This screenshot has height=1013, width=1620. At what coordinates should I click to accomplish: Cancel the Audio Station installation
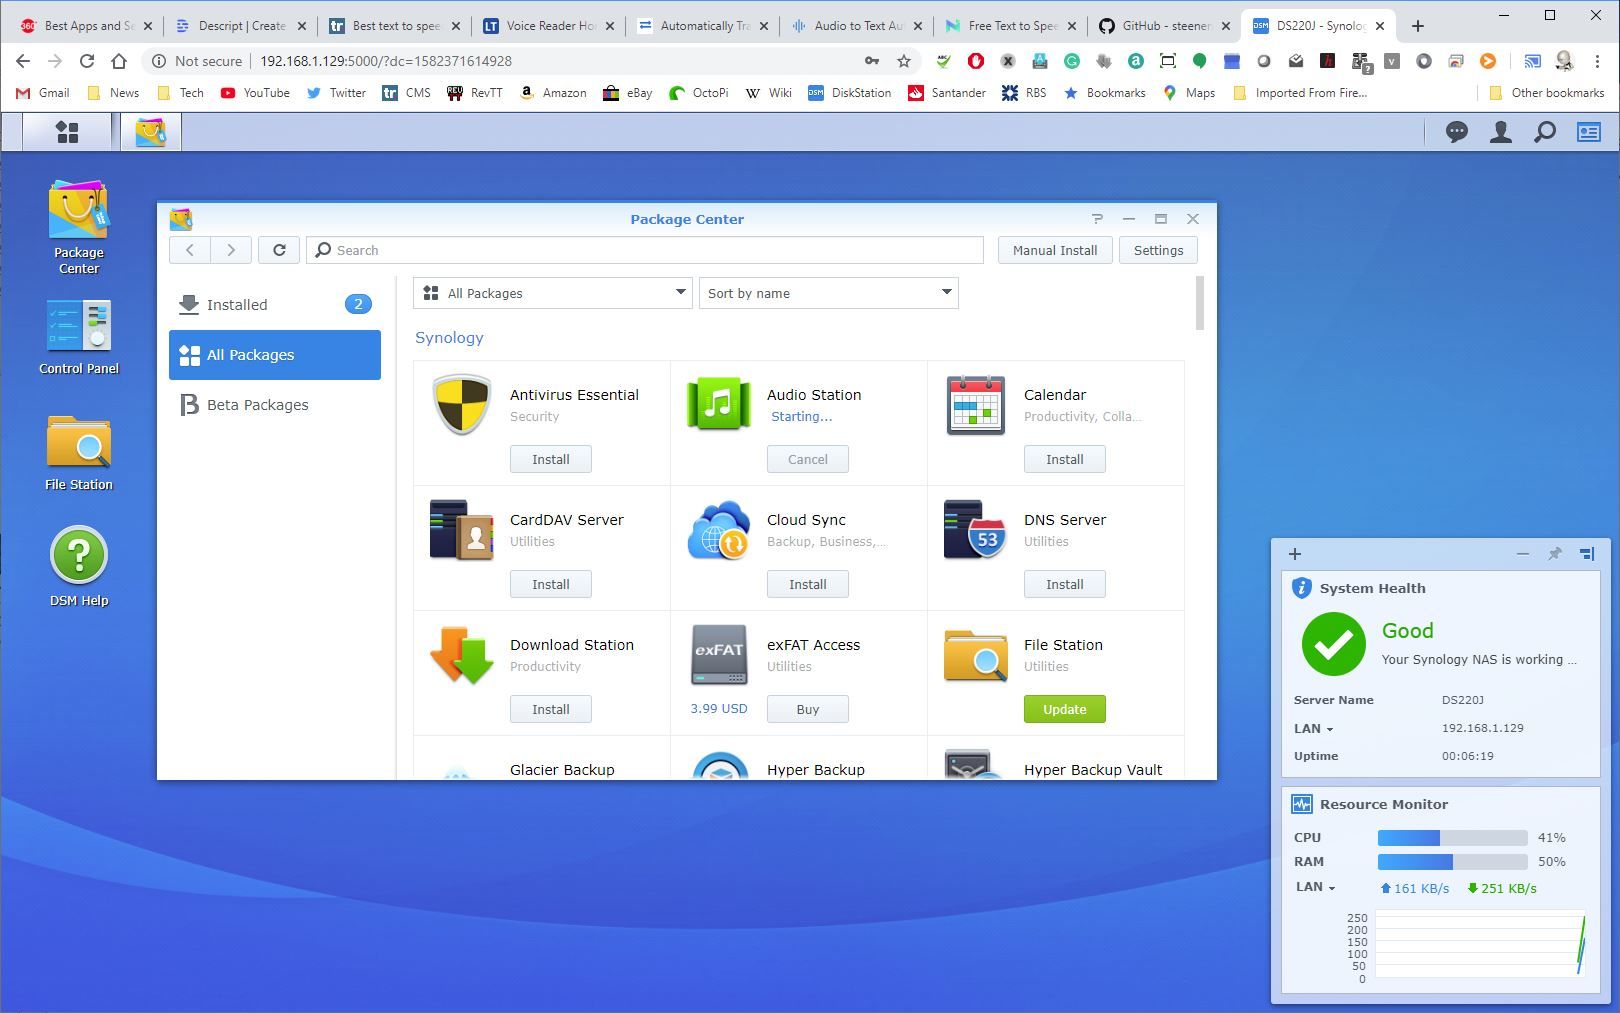point(807,459)
